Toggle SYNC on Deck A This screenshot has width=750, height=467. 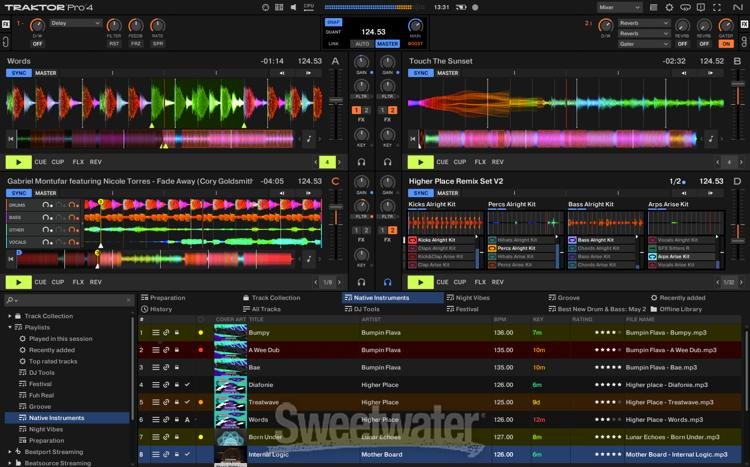19,73
